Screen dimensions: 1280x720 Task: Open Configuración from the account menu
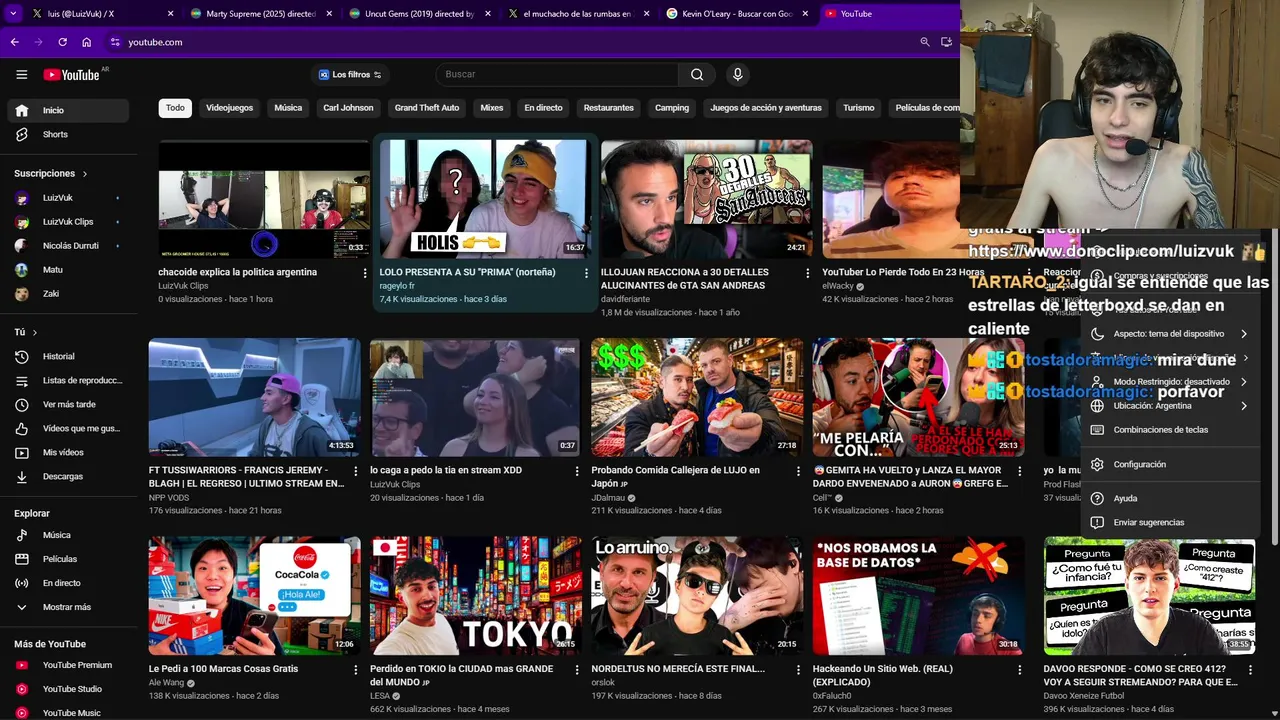[1169, 464]
